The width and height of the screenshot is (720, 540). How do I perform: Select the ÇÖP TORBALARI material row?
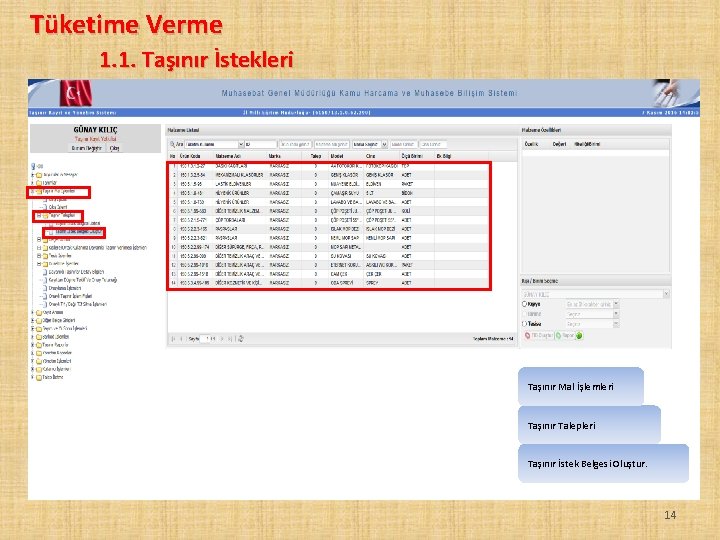coord(329,220)
